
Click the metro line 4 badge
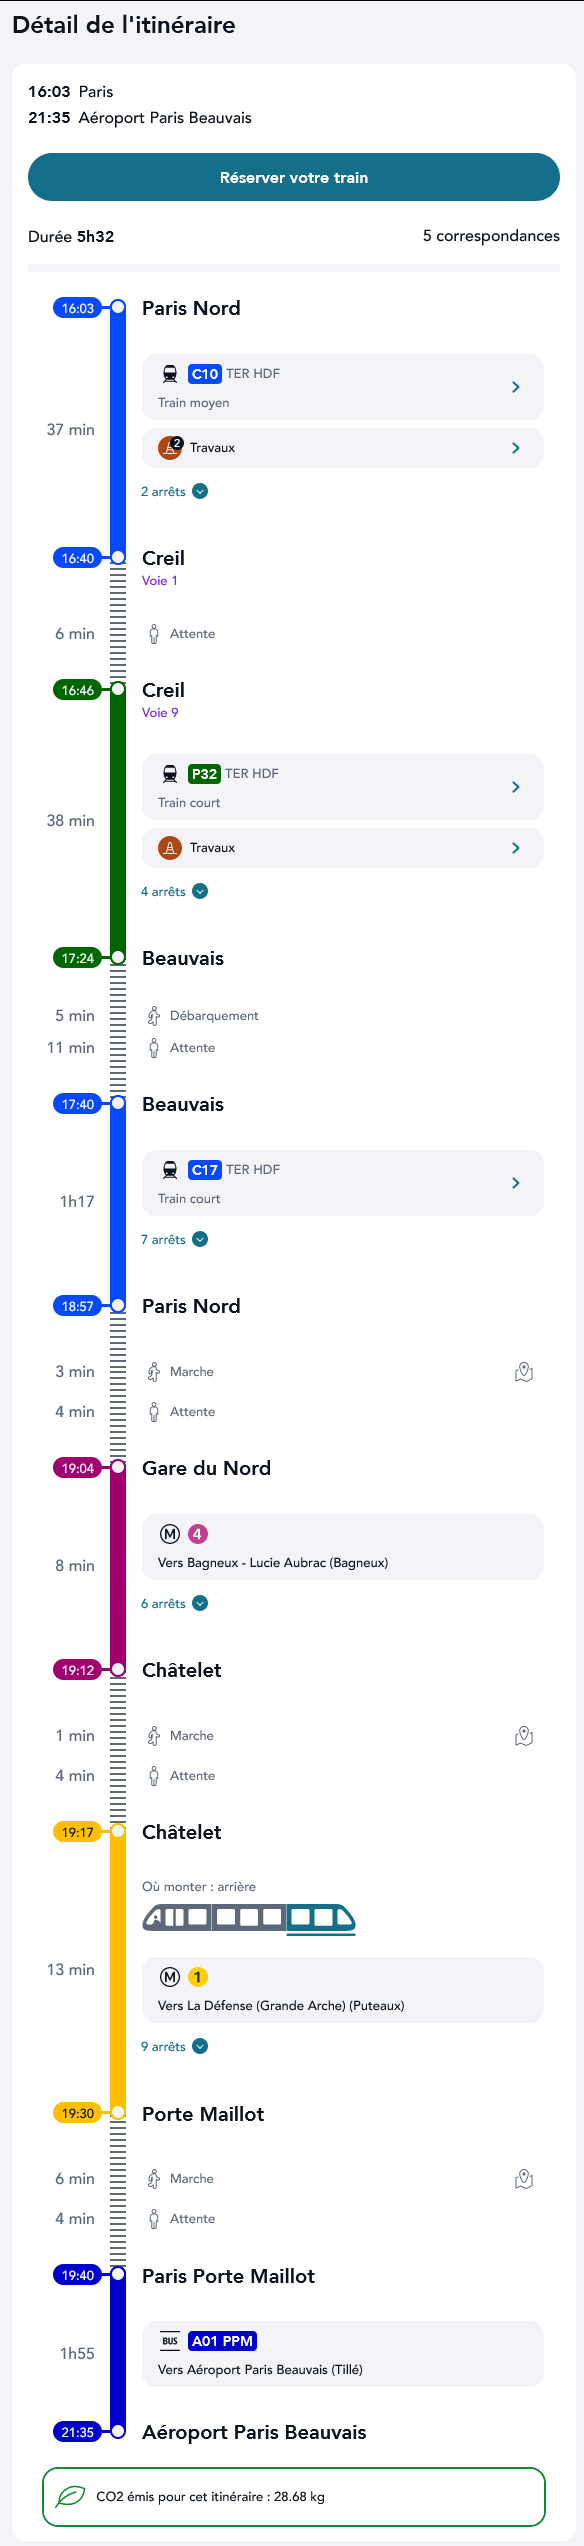tap(198, 1534)
